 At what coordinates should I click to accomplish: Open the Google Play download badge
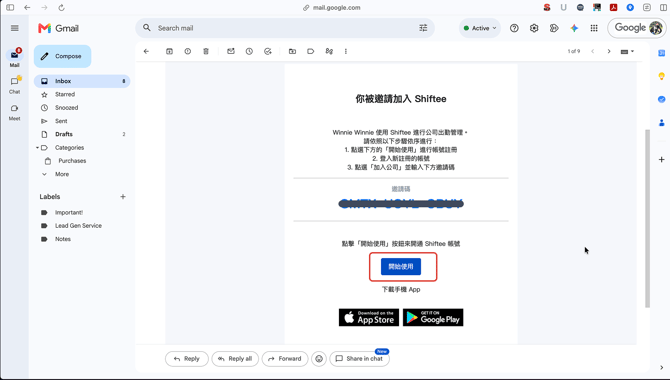tap(433, 318)
